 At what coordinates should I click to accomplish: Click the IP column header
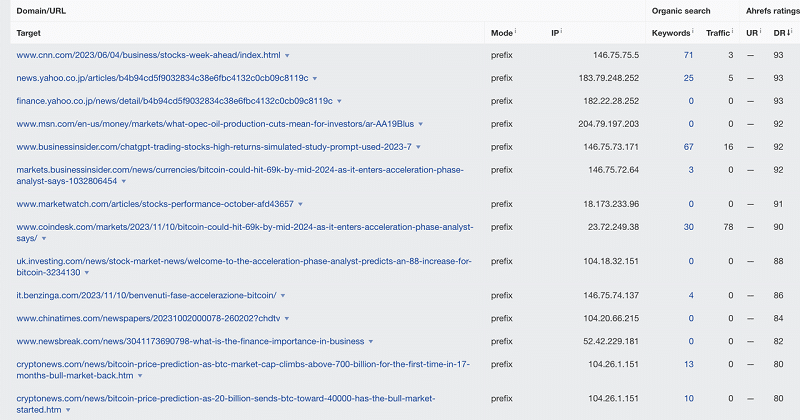coord(555,33)
